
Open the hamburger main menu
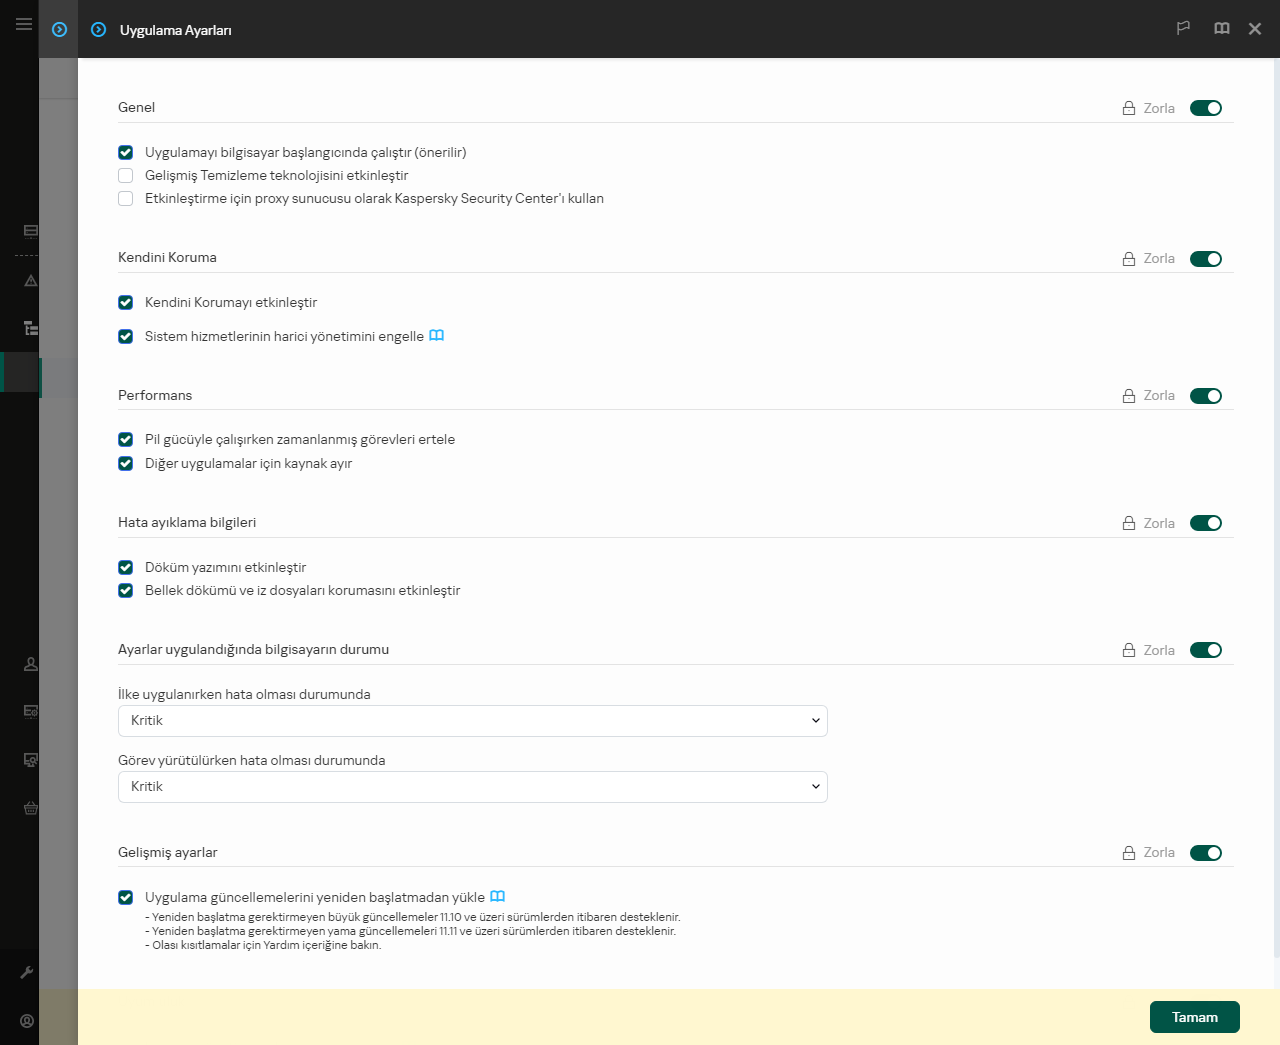point(24,24)
